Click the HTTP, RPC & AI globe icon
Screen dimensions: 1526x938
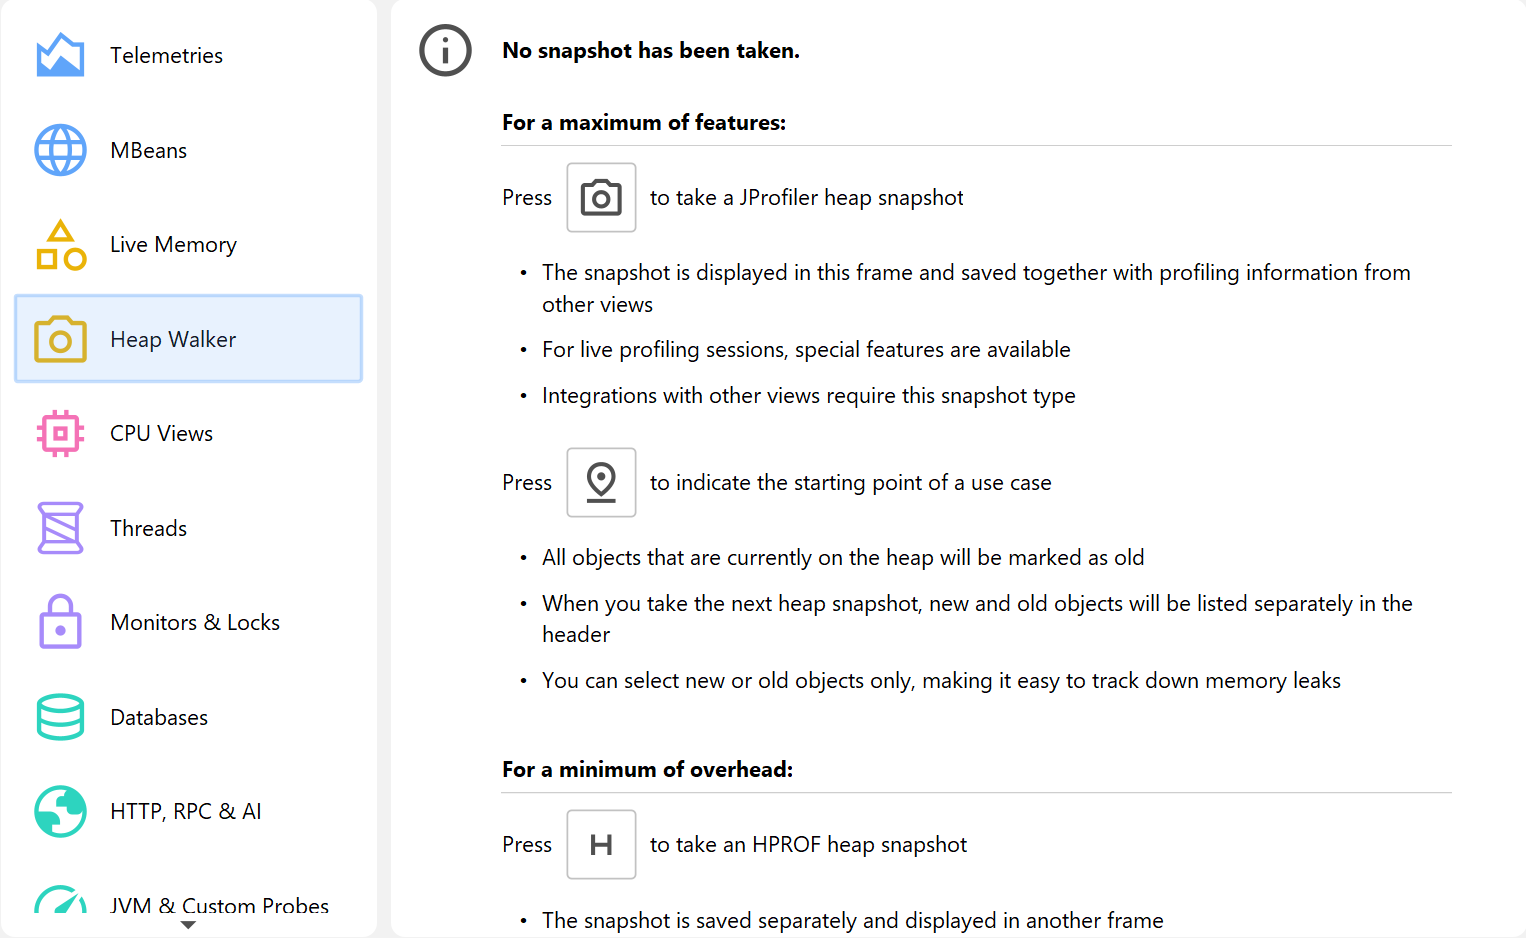60,811
